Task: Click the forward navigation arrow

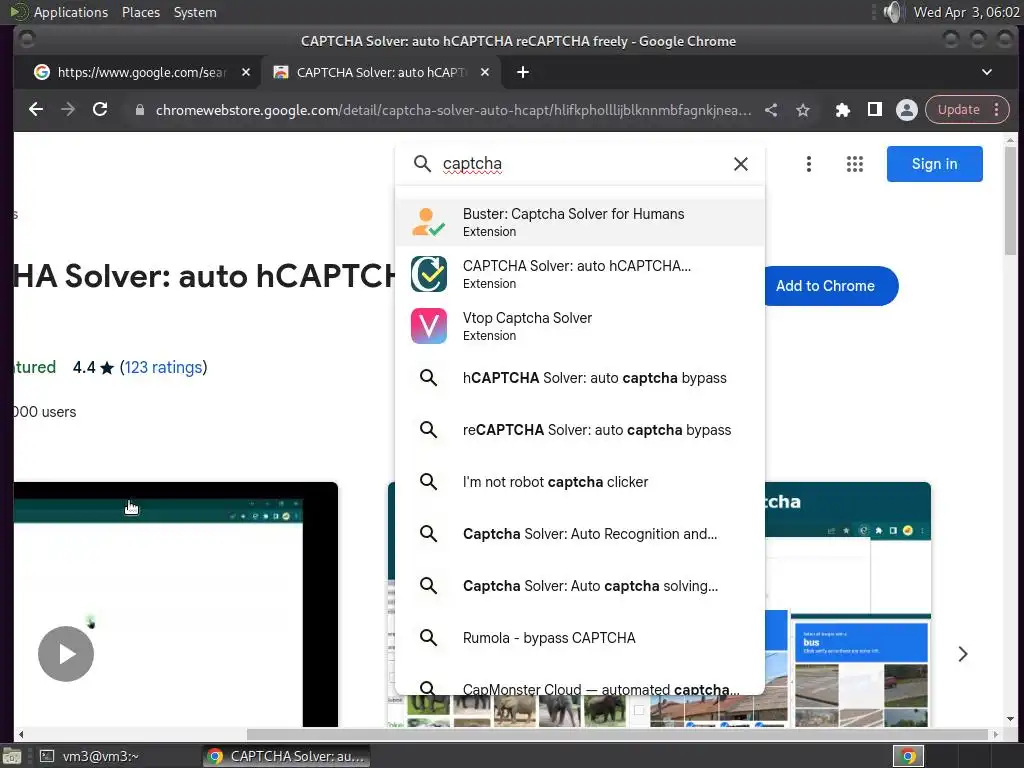Action: pos(68,110)
